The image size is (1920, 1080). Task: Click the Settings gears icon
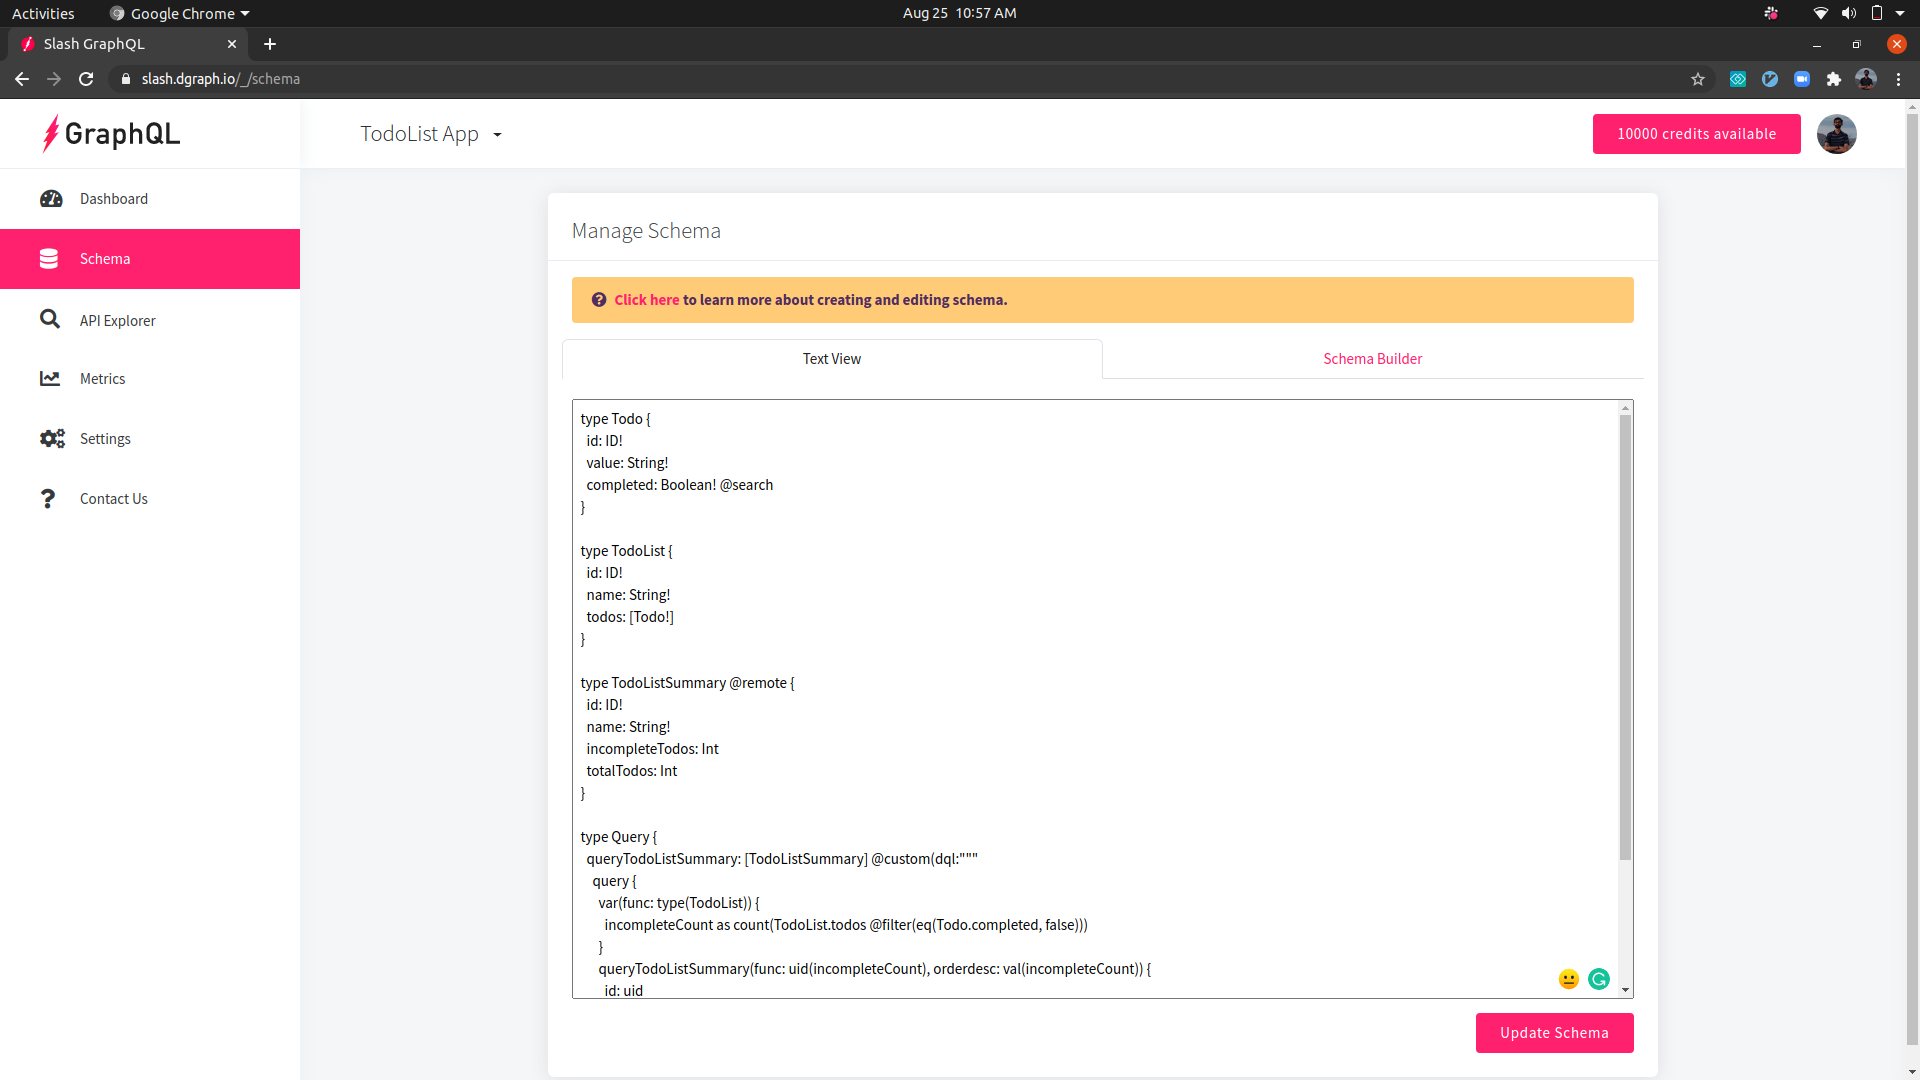coord(52,439)
